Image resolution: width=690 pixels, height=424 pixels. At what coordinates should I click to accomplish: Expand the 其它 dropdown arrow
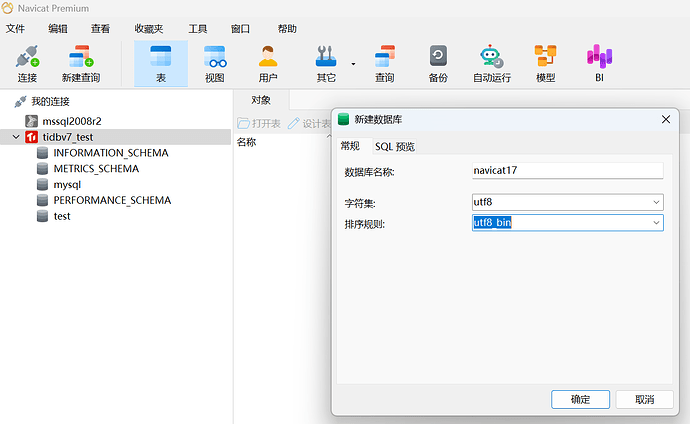353,64
